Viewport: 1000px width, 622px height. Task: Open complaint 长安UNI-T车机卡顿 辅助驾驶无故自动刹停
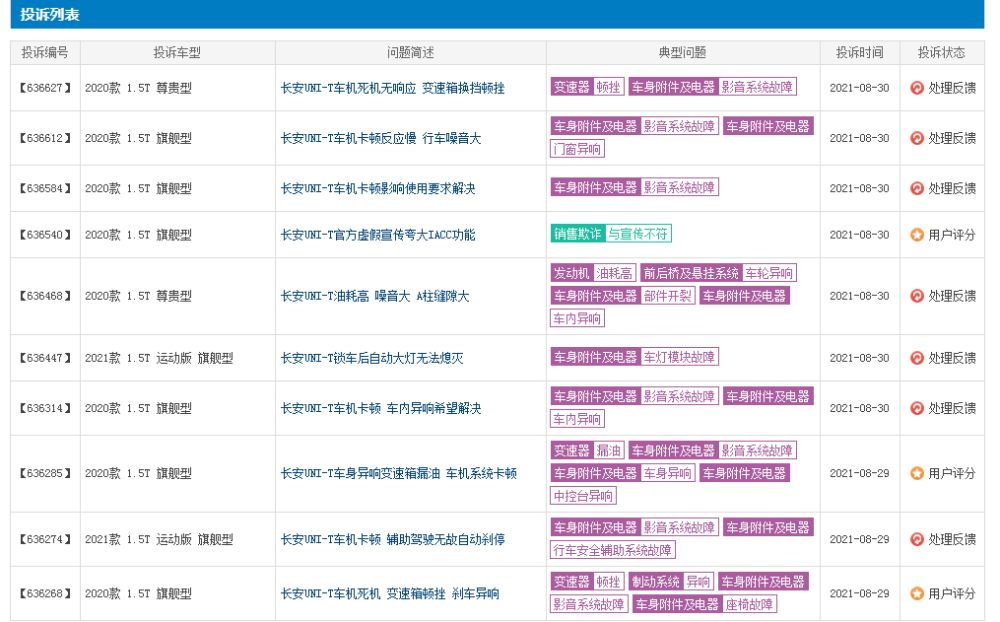pyautogui.click(x=392, y=539)
